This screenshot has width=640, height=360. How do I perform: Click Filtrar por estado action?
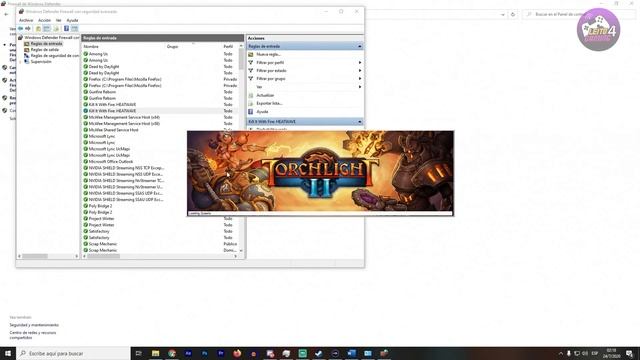pyautogui.click(x=271, y=71)
